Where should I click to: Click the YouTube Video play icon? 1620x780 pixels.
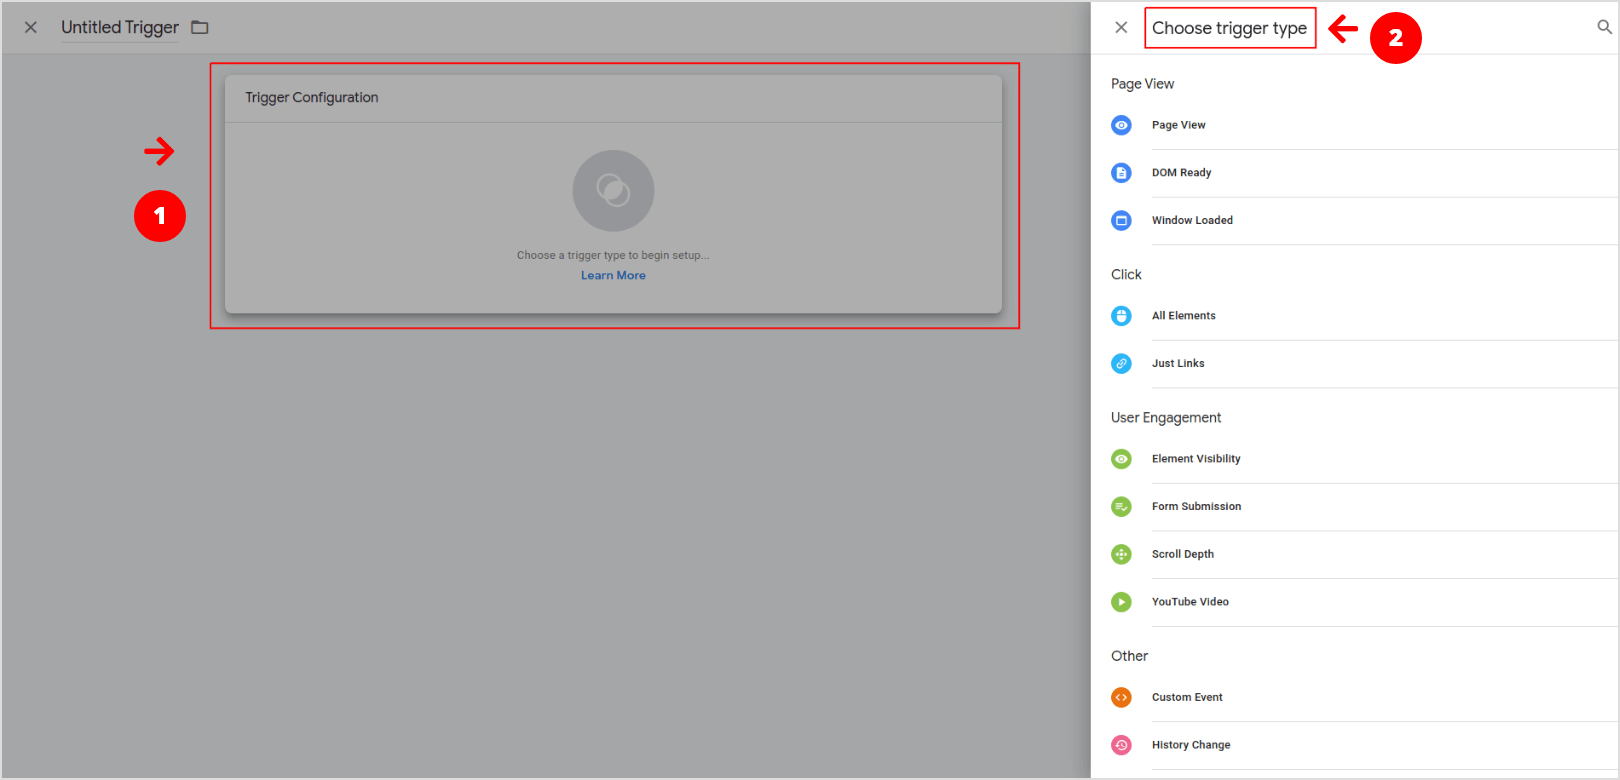1121,602
